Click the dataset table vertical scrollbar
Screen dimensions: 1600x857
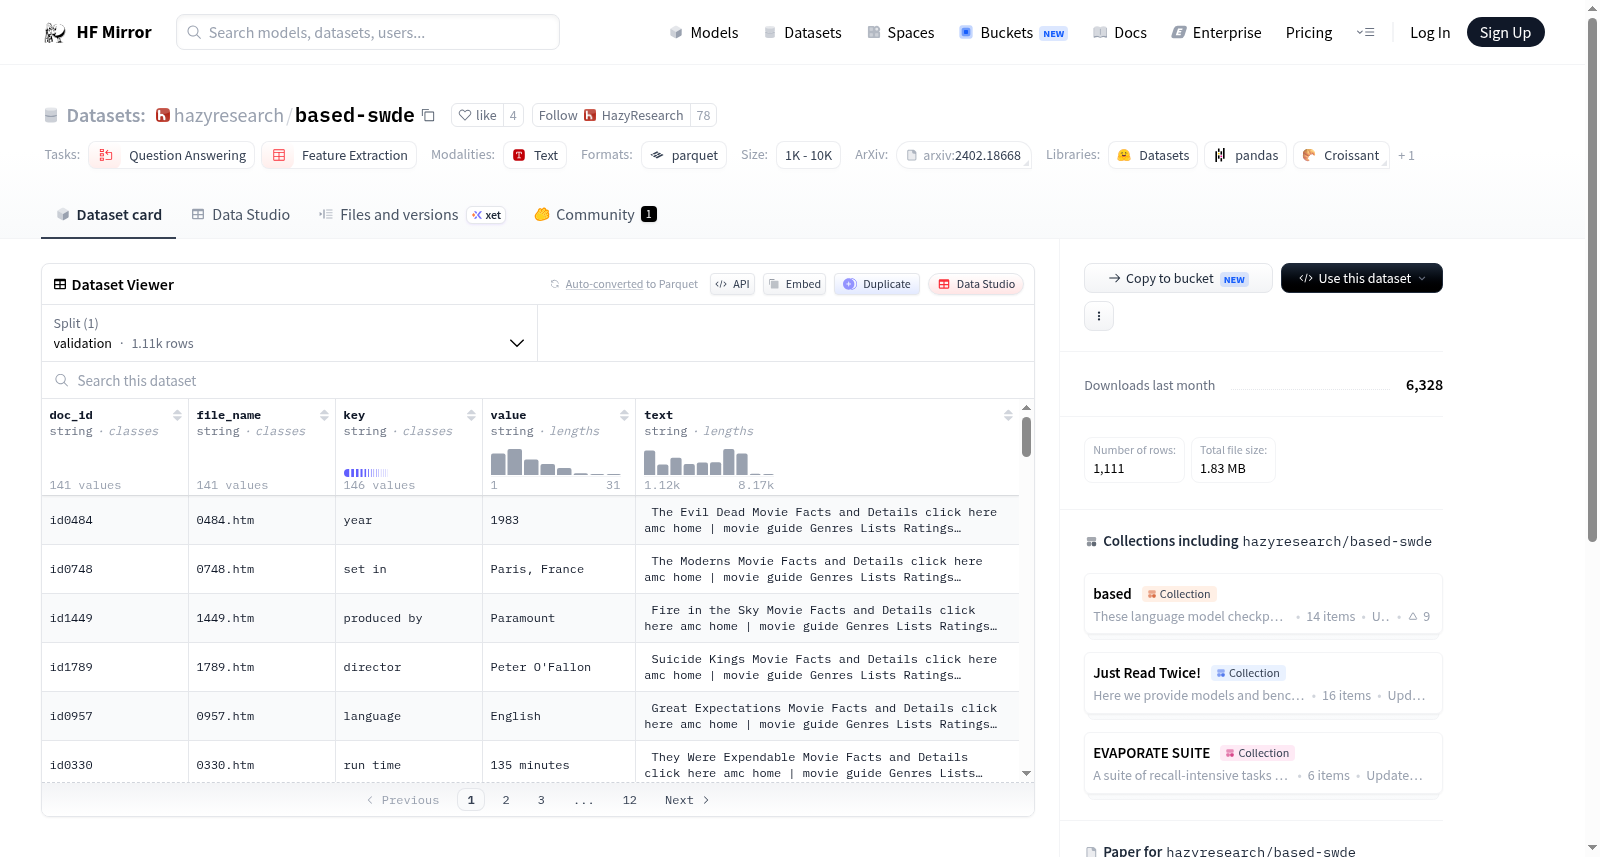tap(1026, 438)
